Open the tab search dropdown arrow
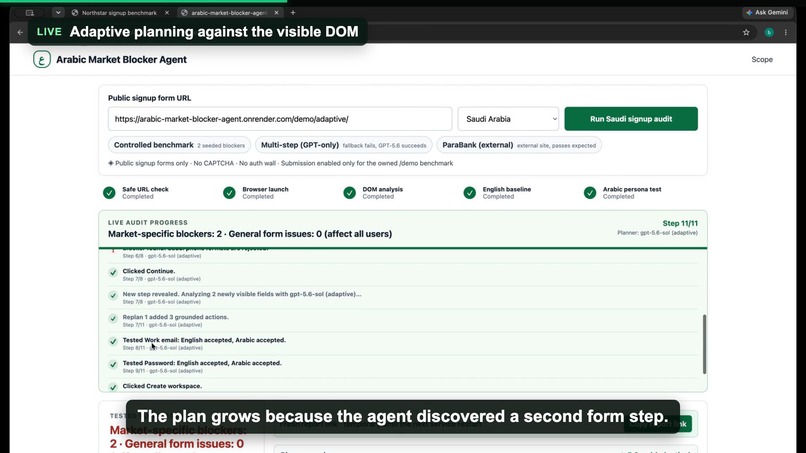Image resolution: width=806 pixels, height=453 pixels. pyautogui.click(x=58, y=12)
